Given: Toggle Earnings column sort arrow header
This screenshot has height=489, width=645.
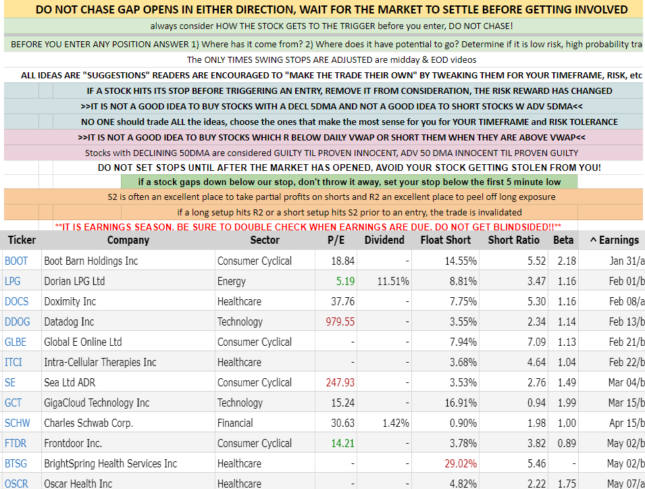Looking at the screenshot, I should (615, 240).
